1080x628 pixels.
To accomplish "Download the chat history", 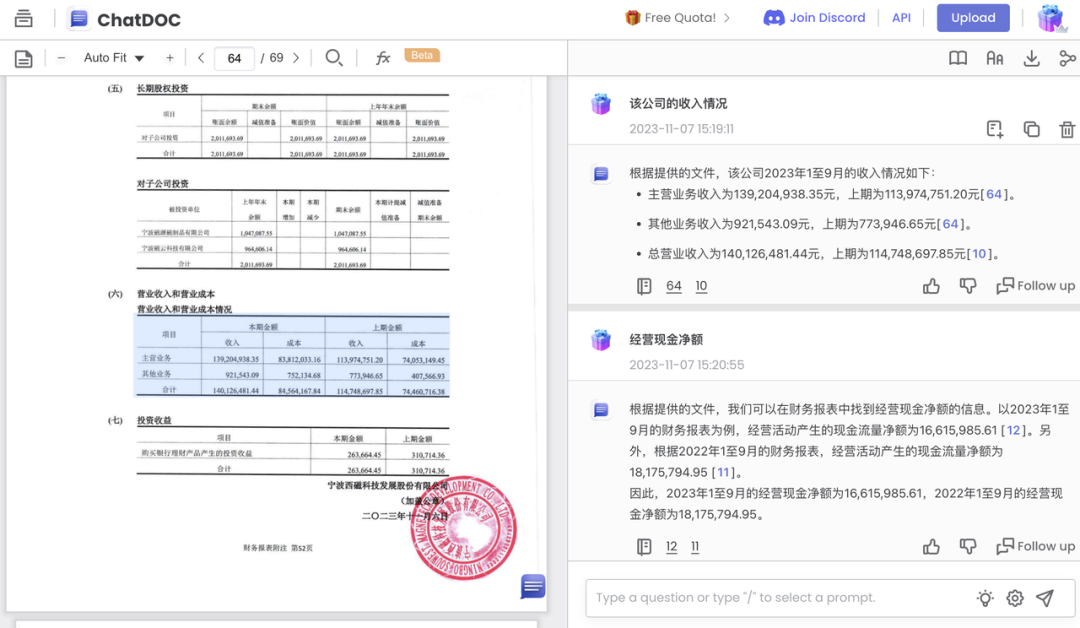I will click(x=1031, y=58).
